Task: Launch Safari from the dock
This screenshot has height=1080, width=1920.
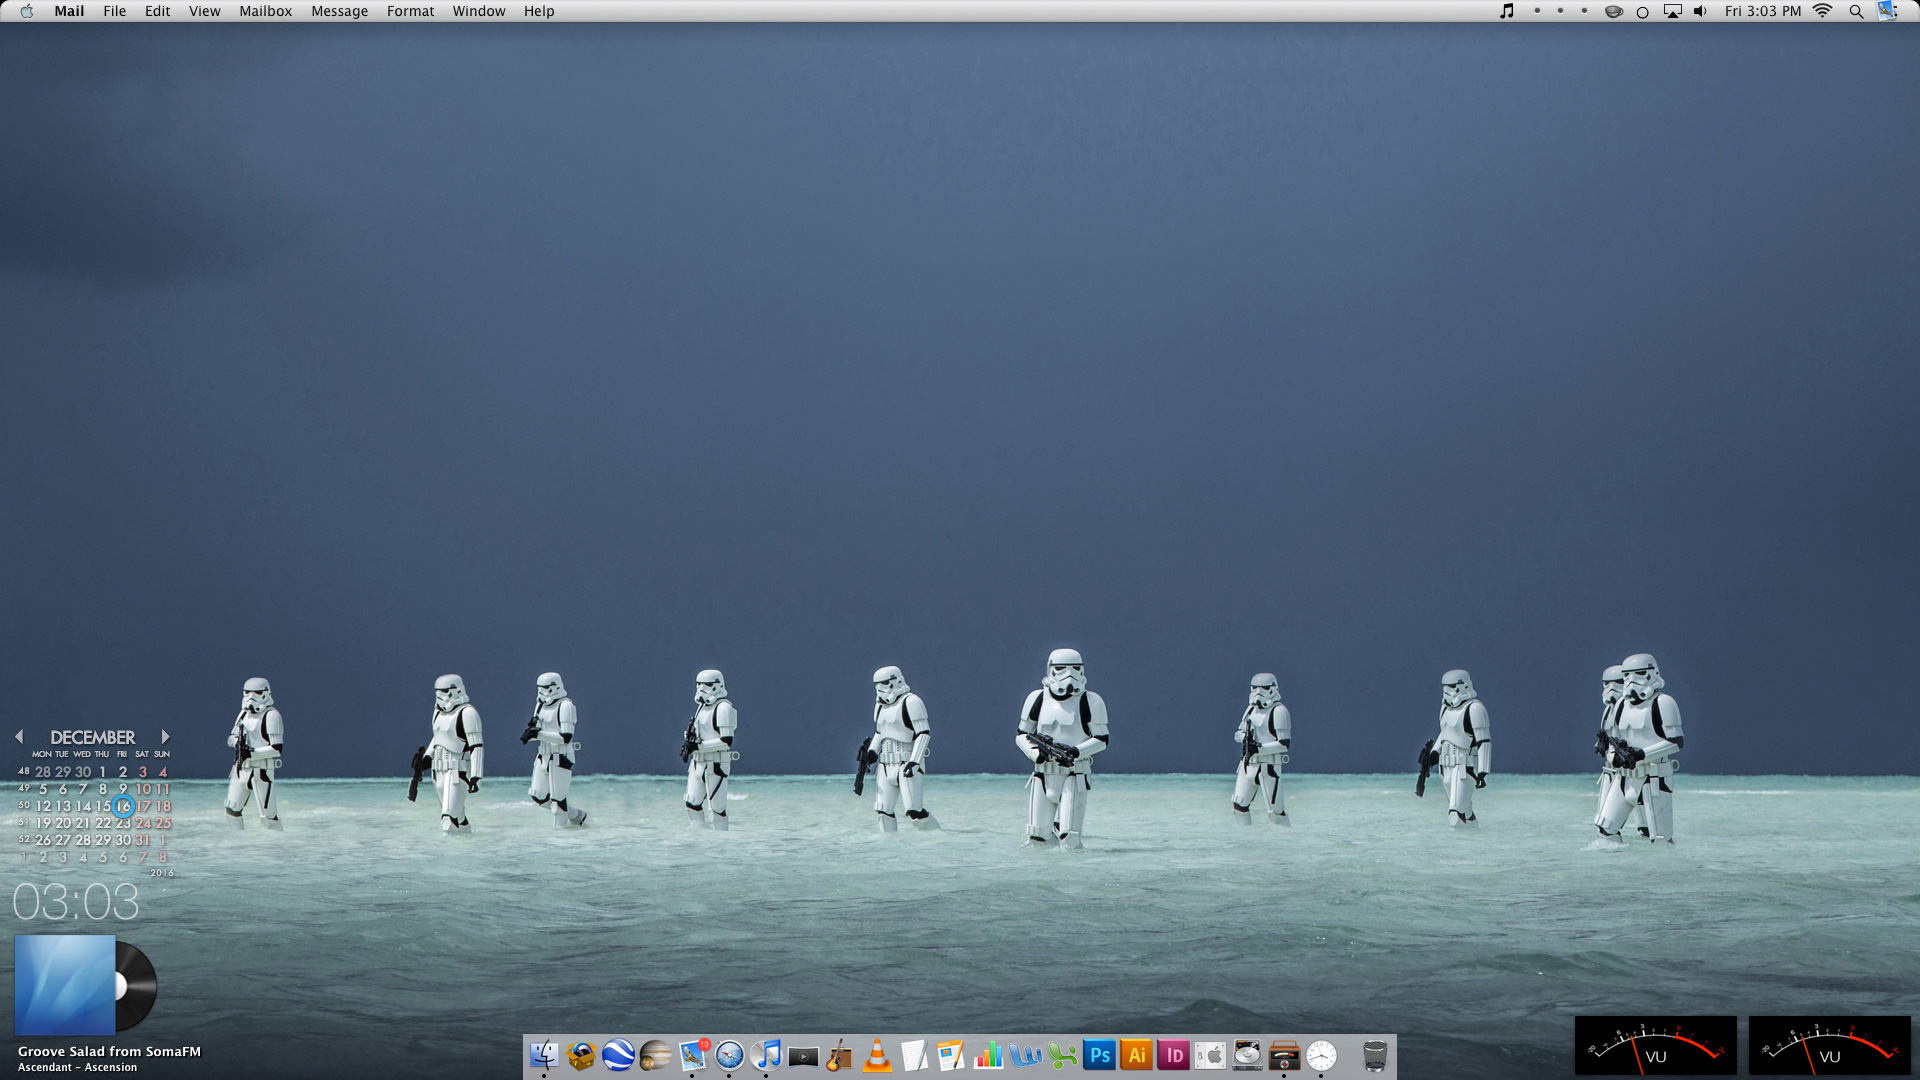Action: (730, 1055)
